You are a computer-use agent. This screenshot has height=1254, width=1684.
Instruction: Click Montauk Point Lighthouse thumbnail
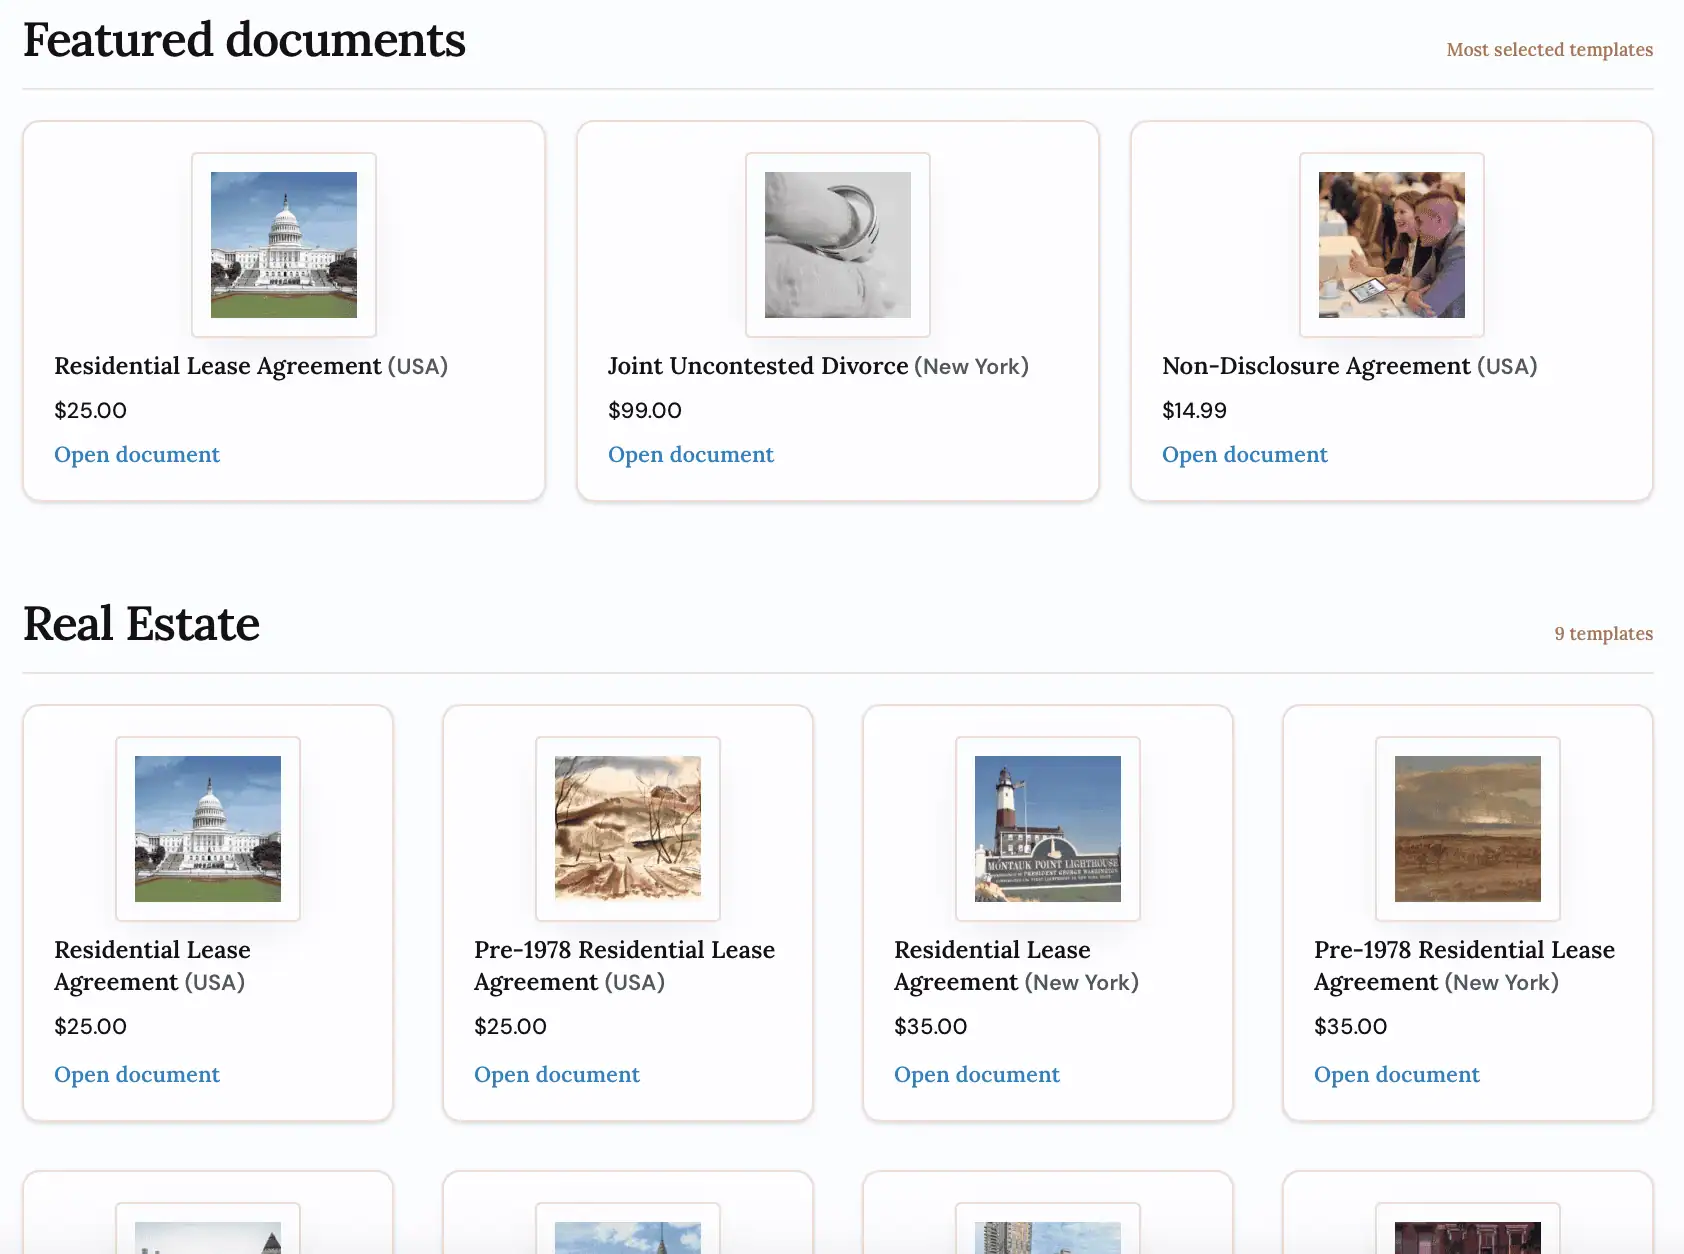point(1048,829)
